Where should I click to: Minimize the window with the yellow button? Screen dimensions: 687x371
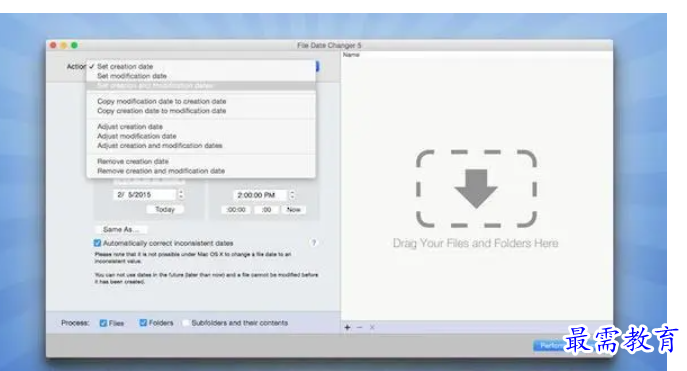pyautogui.click(x=64, y=45)
